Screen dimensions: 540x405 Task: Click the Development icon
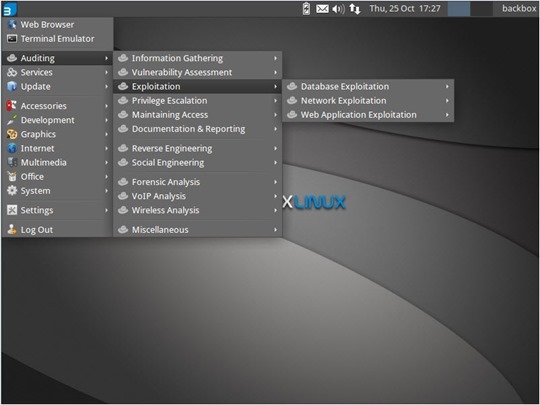[x=12, y=120]
